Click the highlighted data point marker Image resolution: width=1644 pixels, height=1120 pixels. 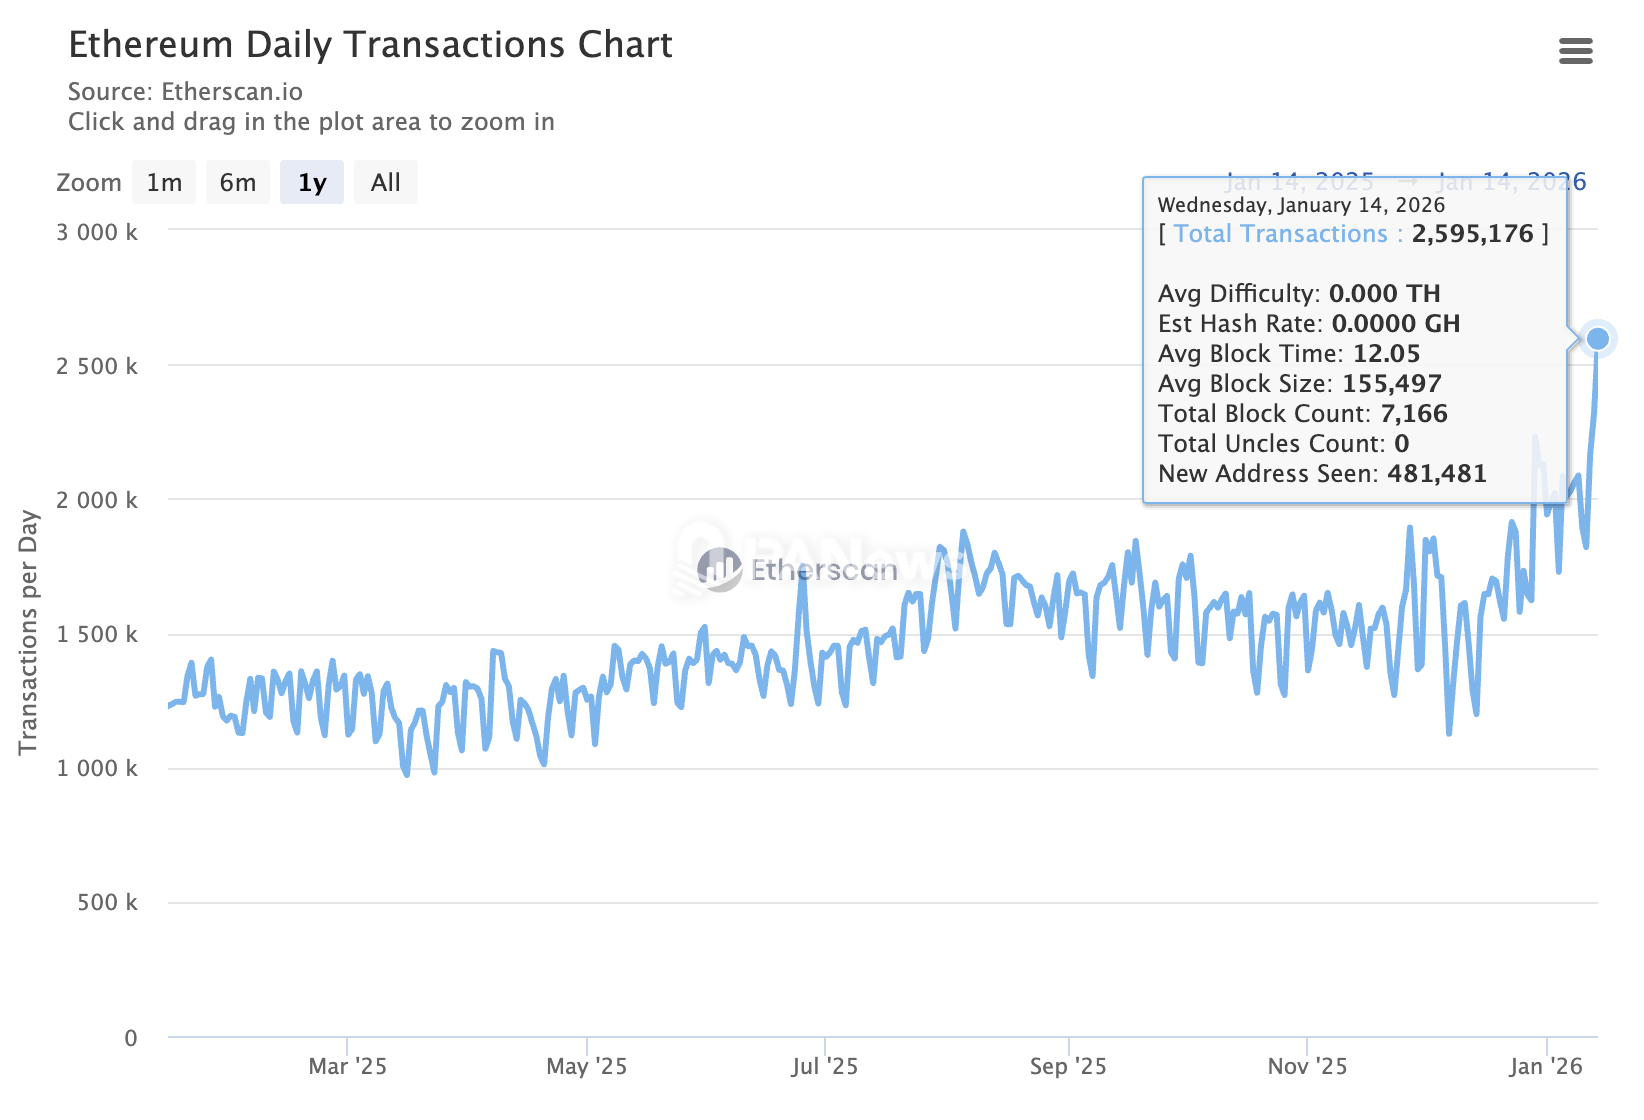coord(1597,339)
